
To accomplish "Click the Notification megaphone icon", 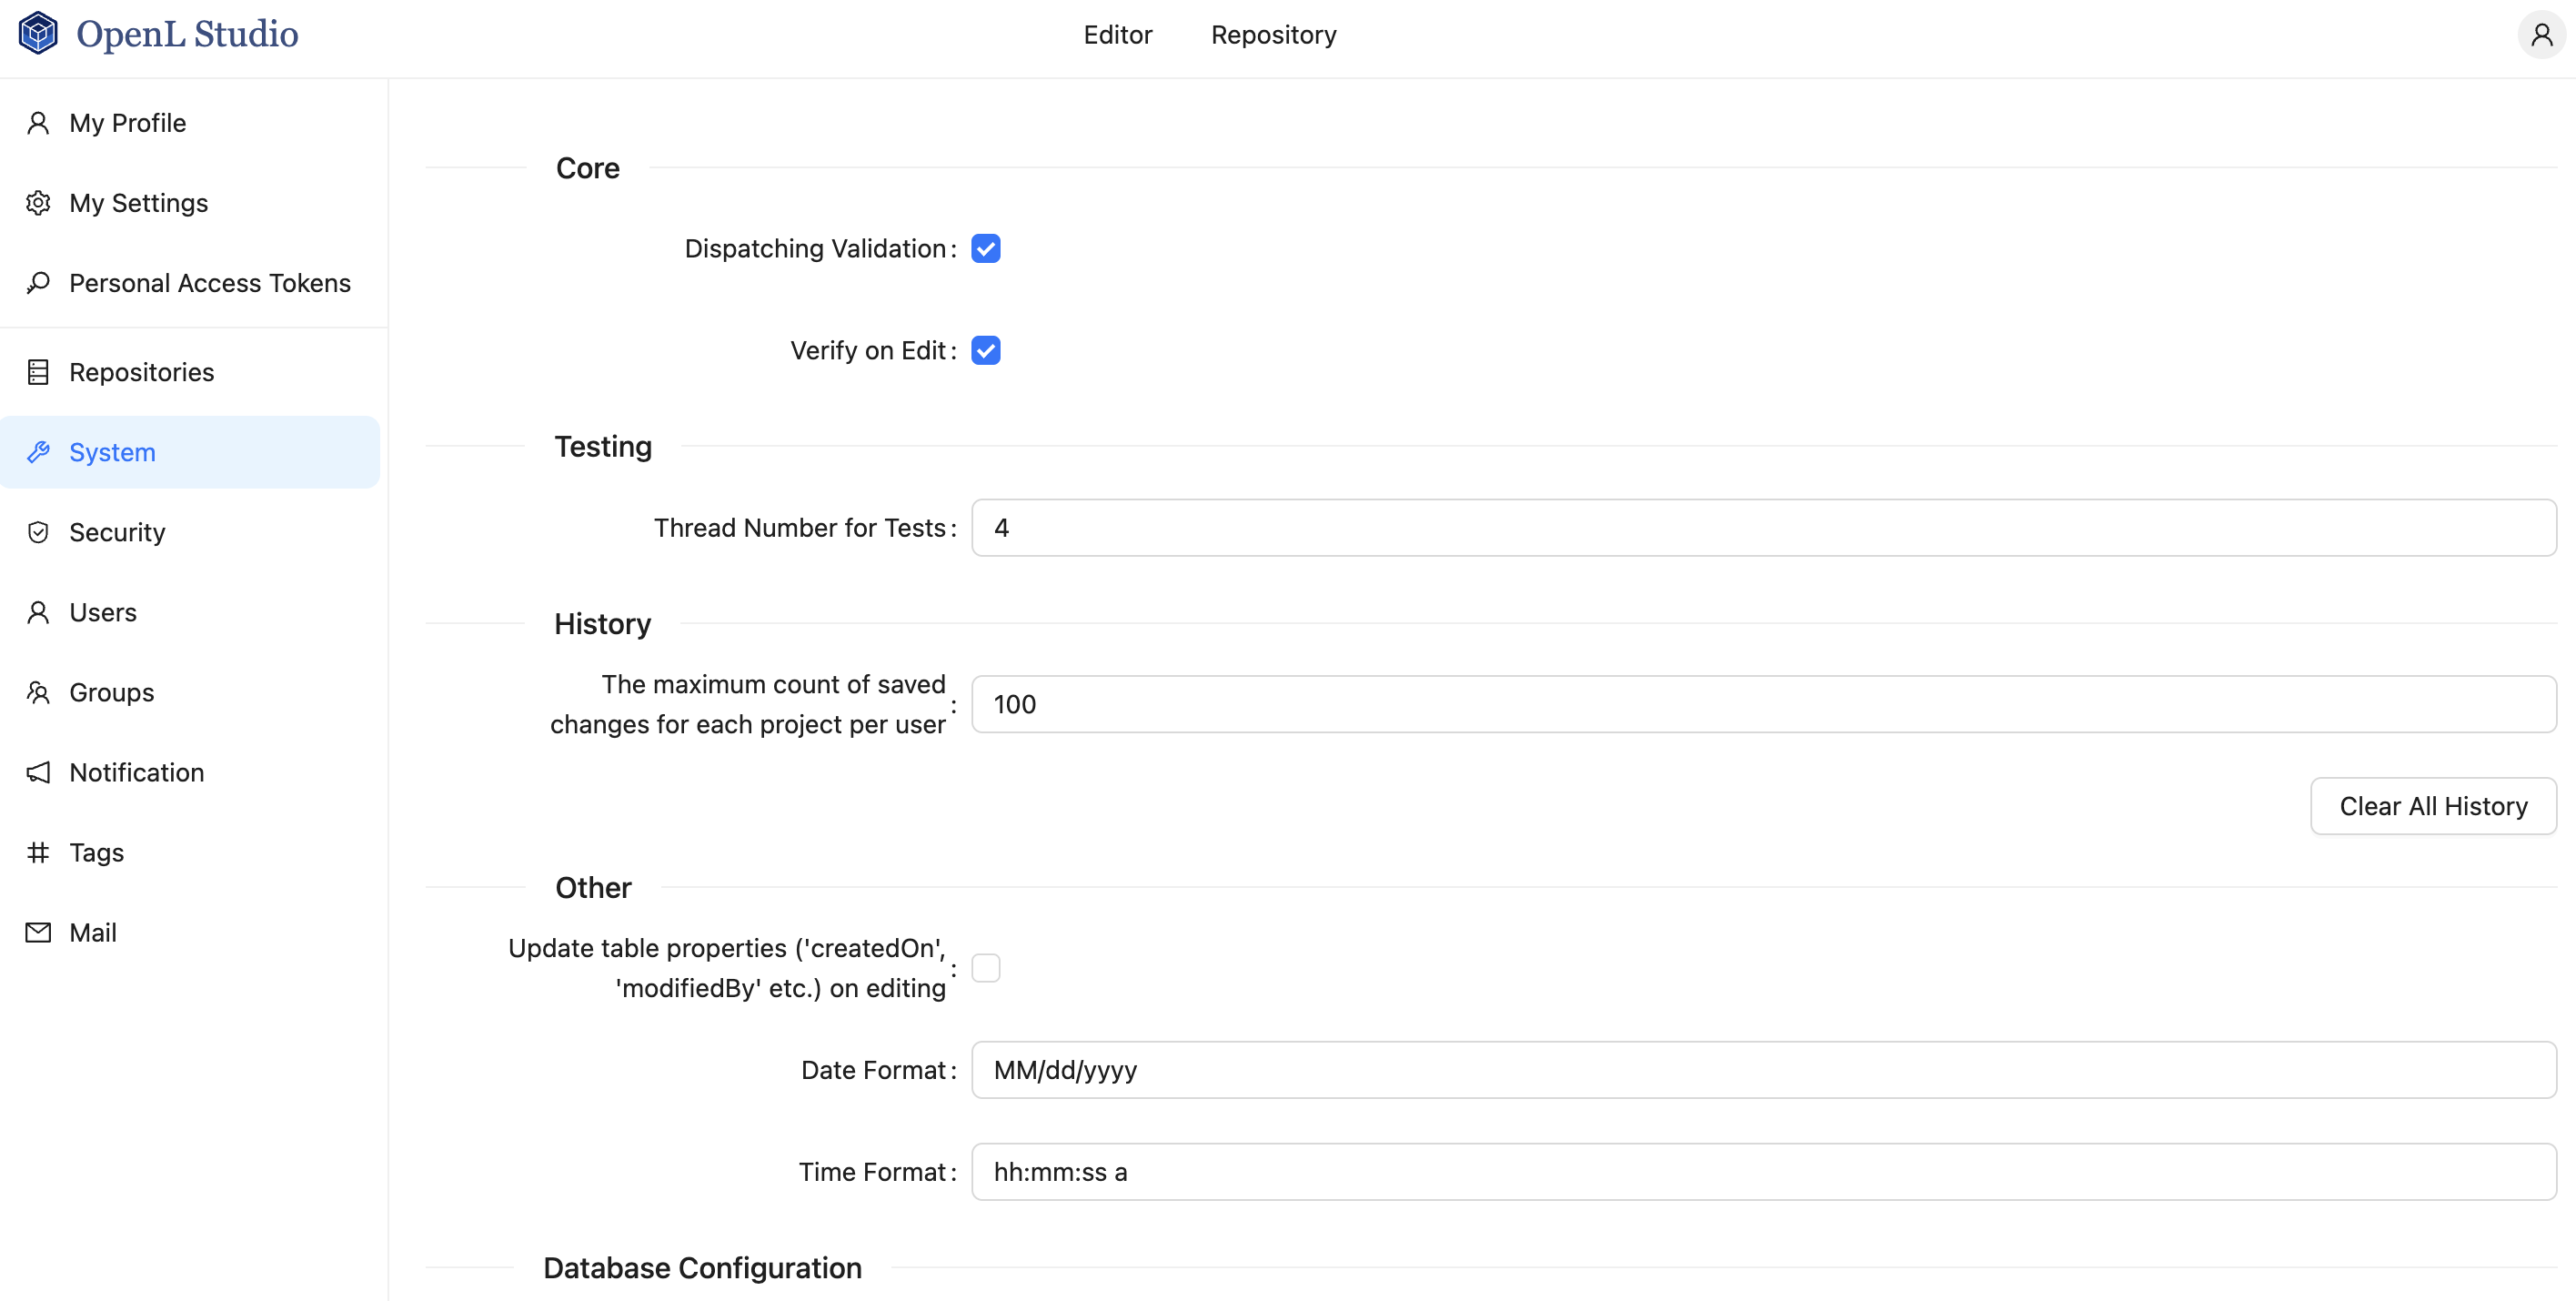I will (38, 772).
